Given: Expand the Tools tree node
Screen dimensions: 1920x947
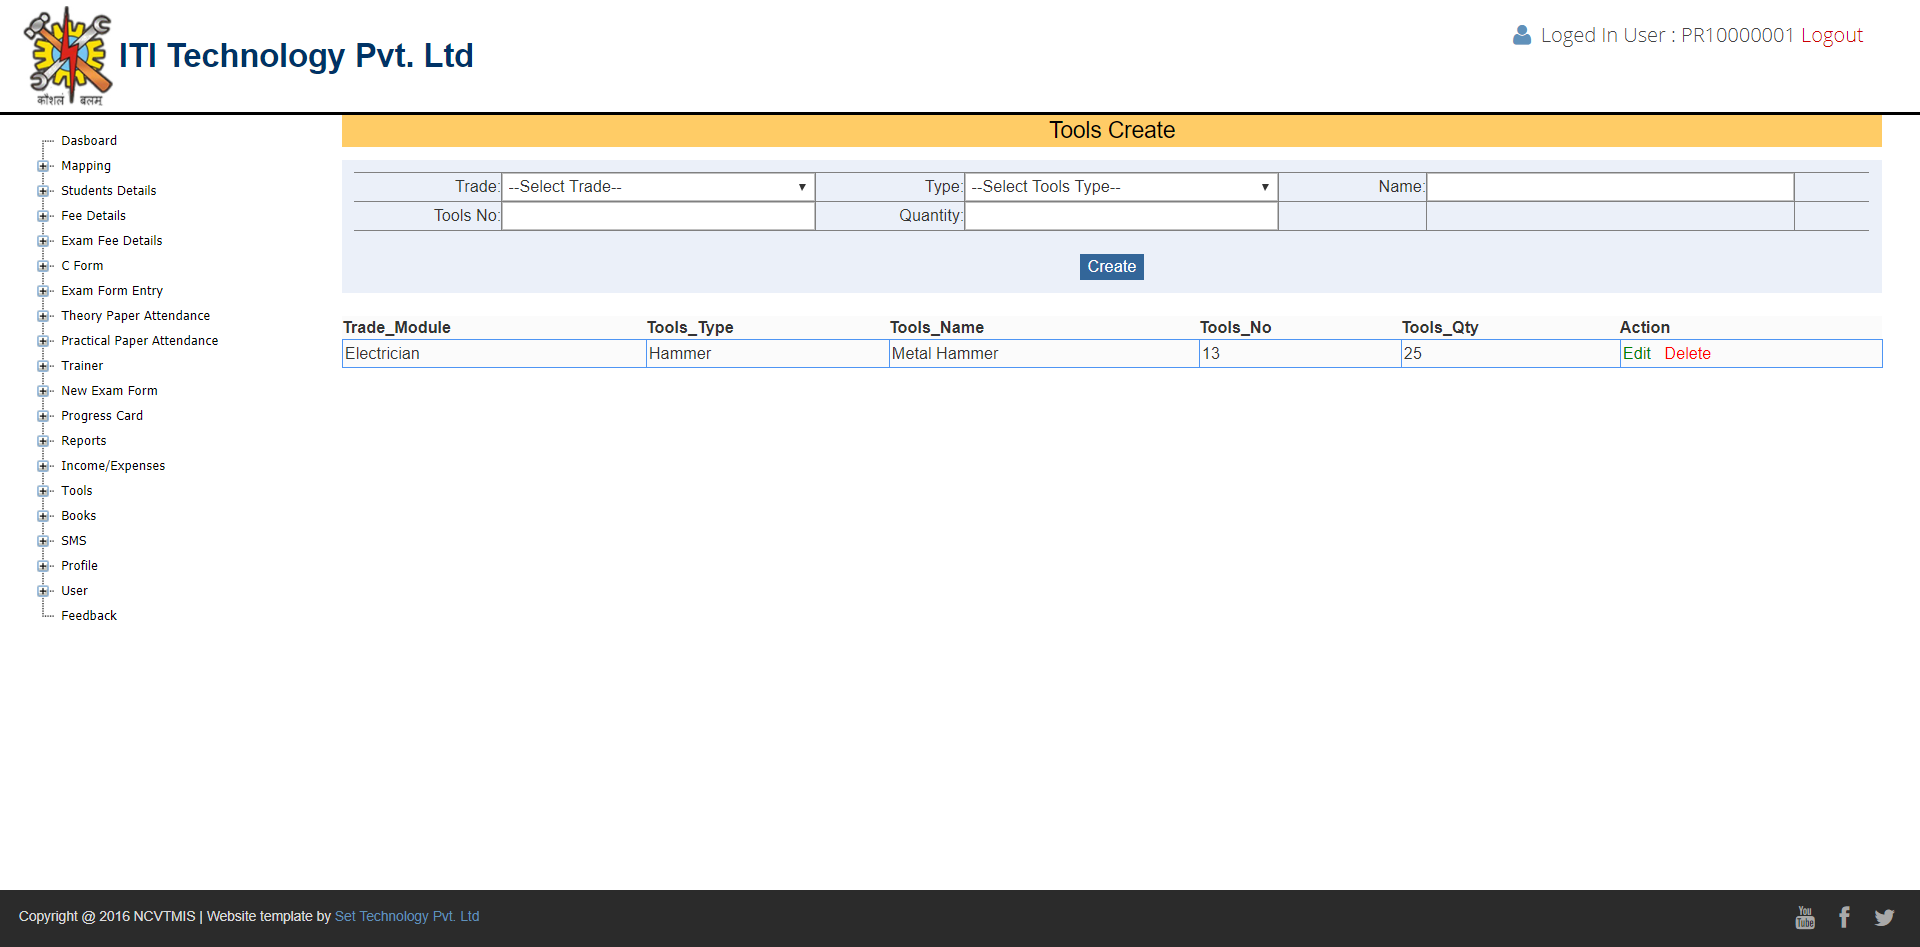Looking at the screenshot, I should point(43,491).
